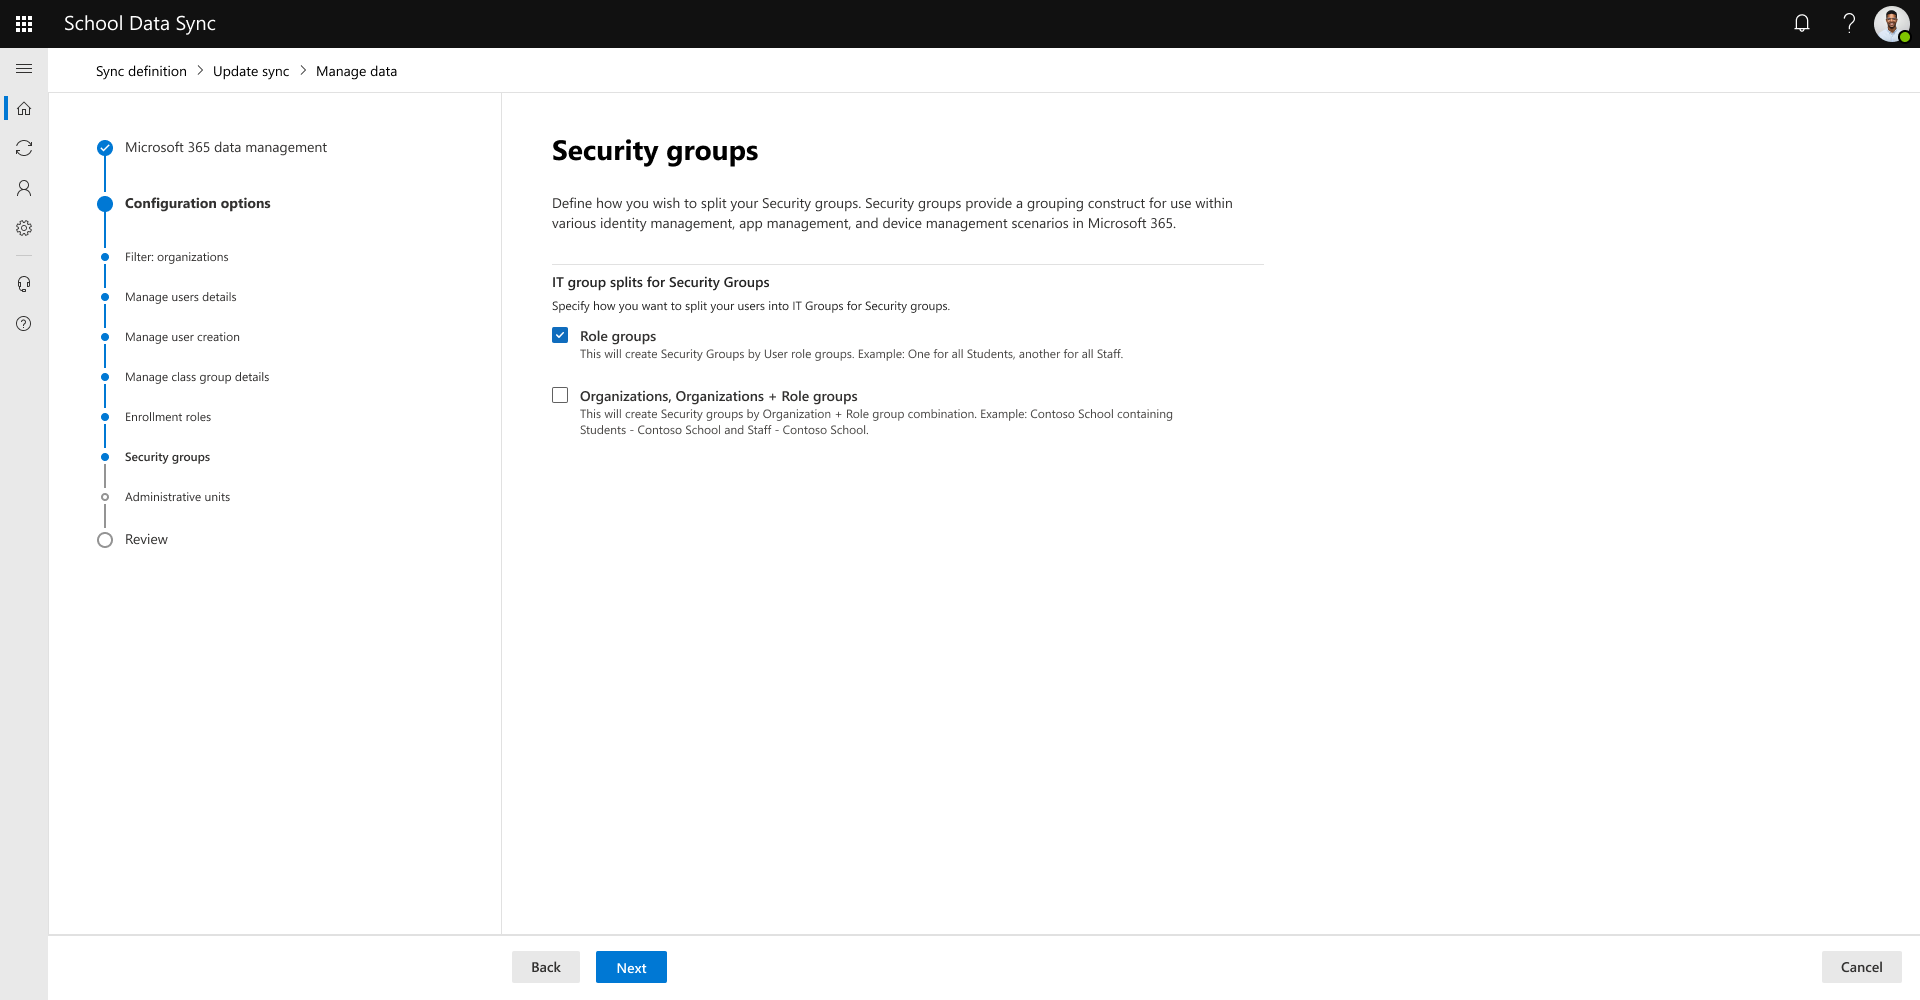Click the completed Microsoft 365 data management checkmark
Screen dimensions: 1920x1000
105,148
